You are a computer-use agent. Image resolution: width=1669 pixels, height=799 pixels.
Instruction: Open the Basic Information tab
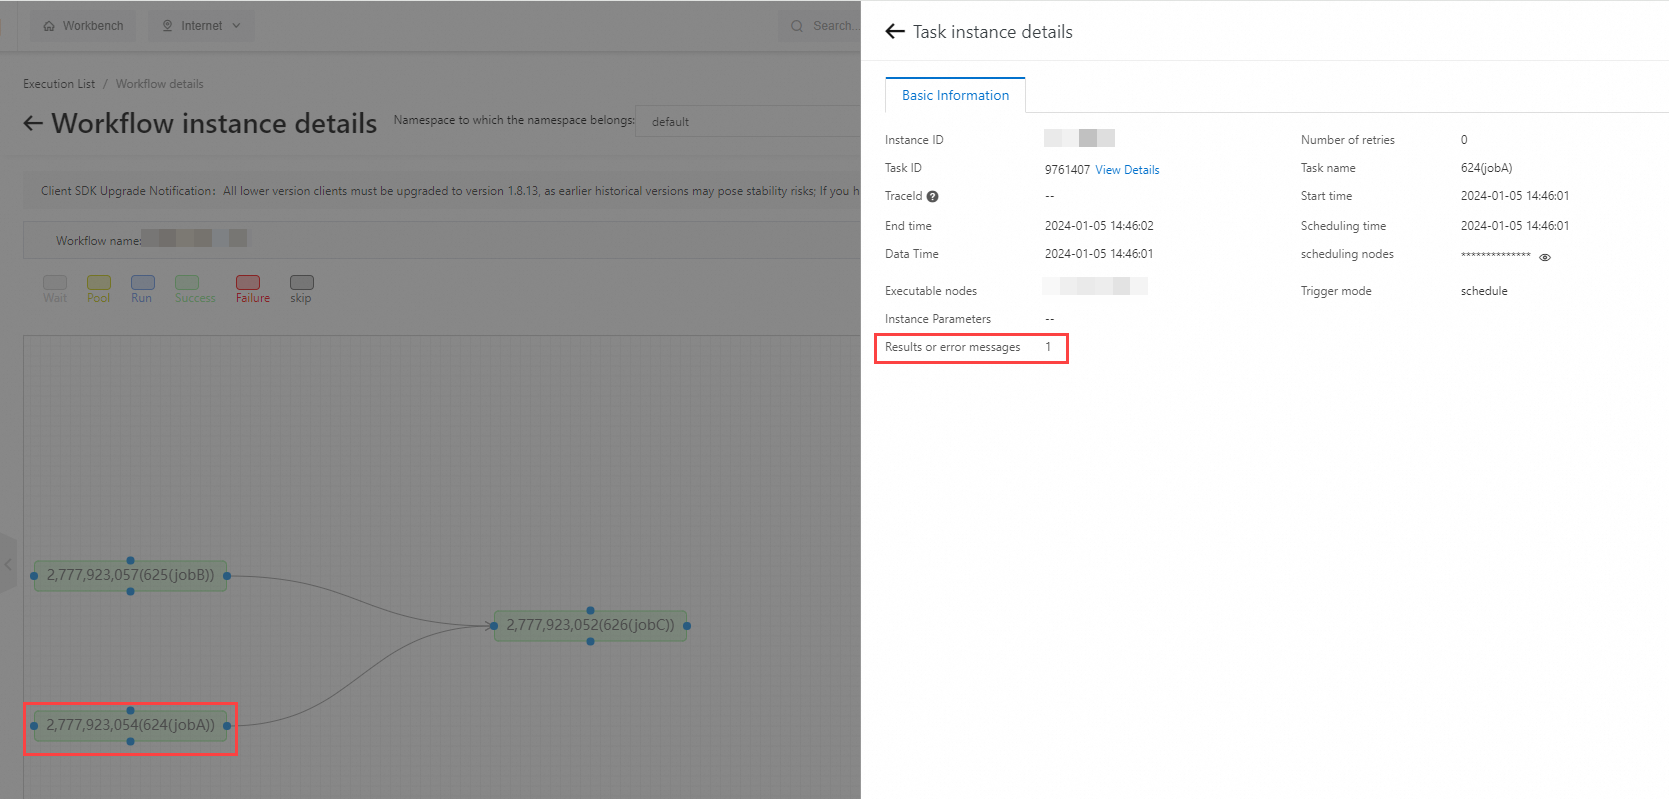click(955, 95)
